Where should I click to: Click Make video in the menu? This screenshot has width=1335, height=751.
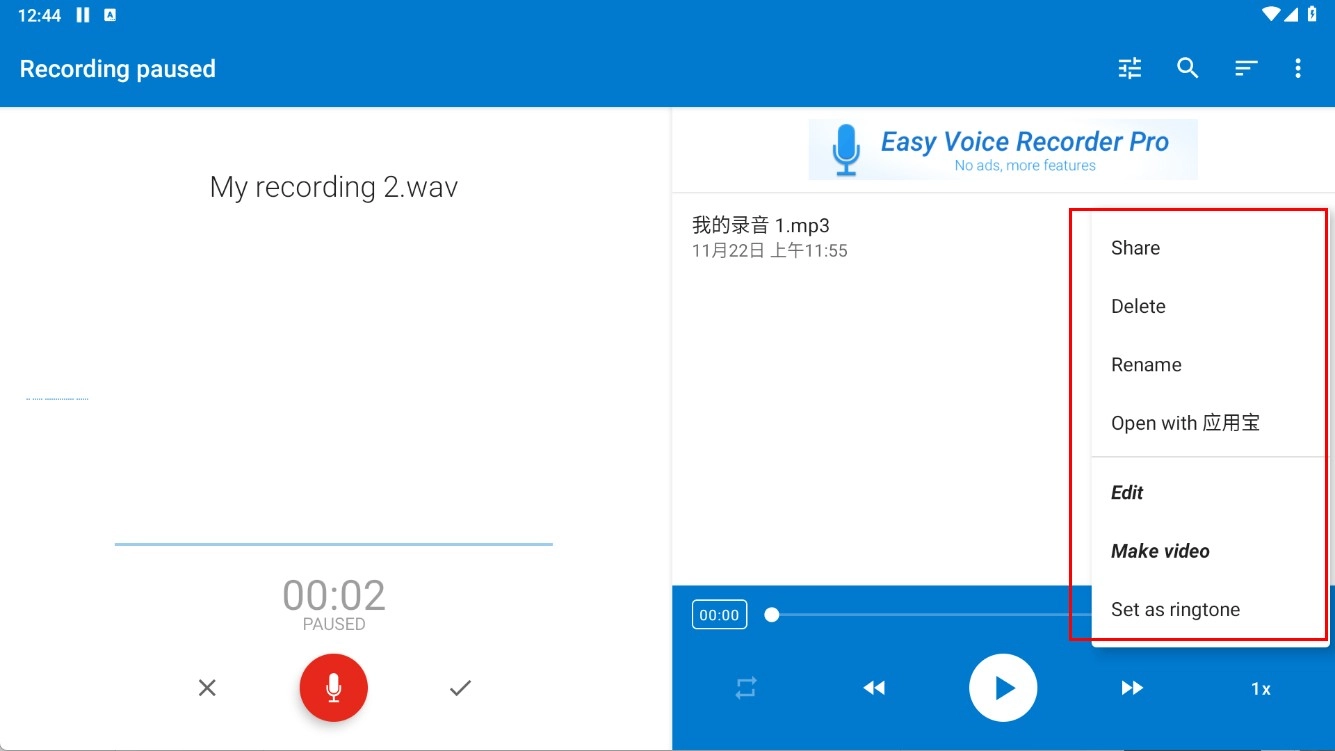click(1160, 551)
